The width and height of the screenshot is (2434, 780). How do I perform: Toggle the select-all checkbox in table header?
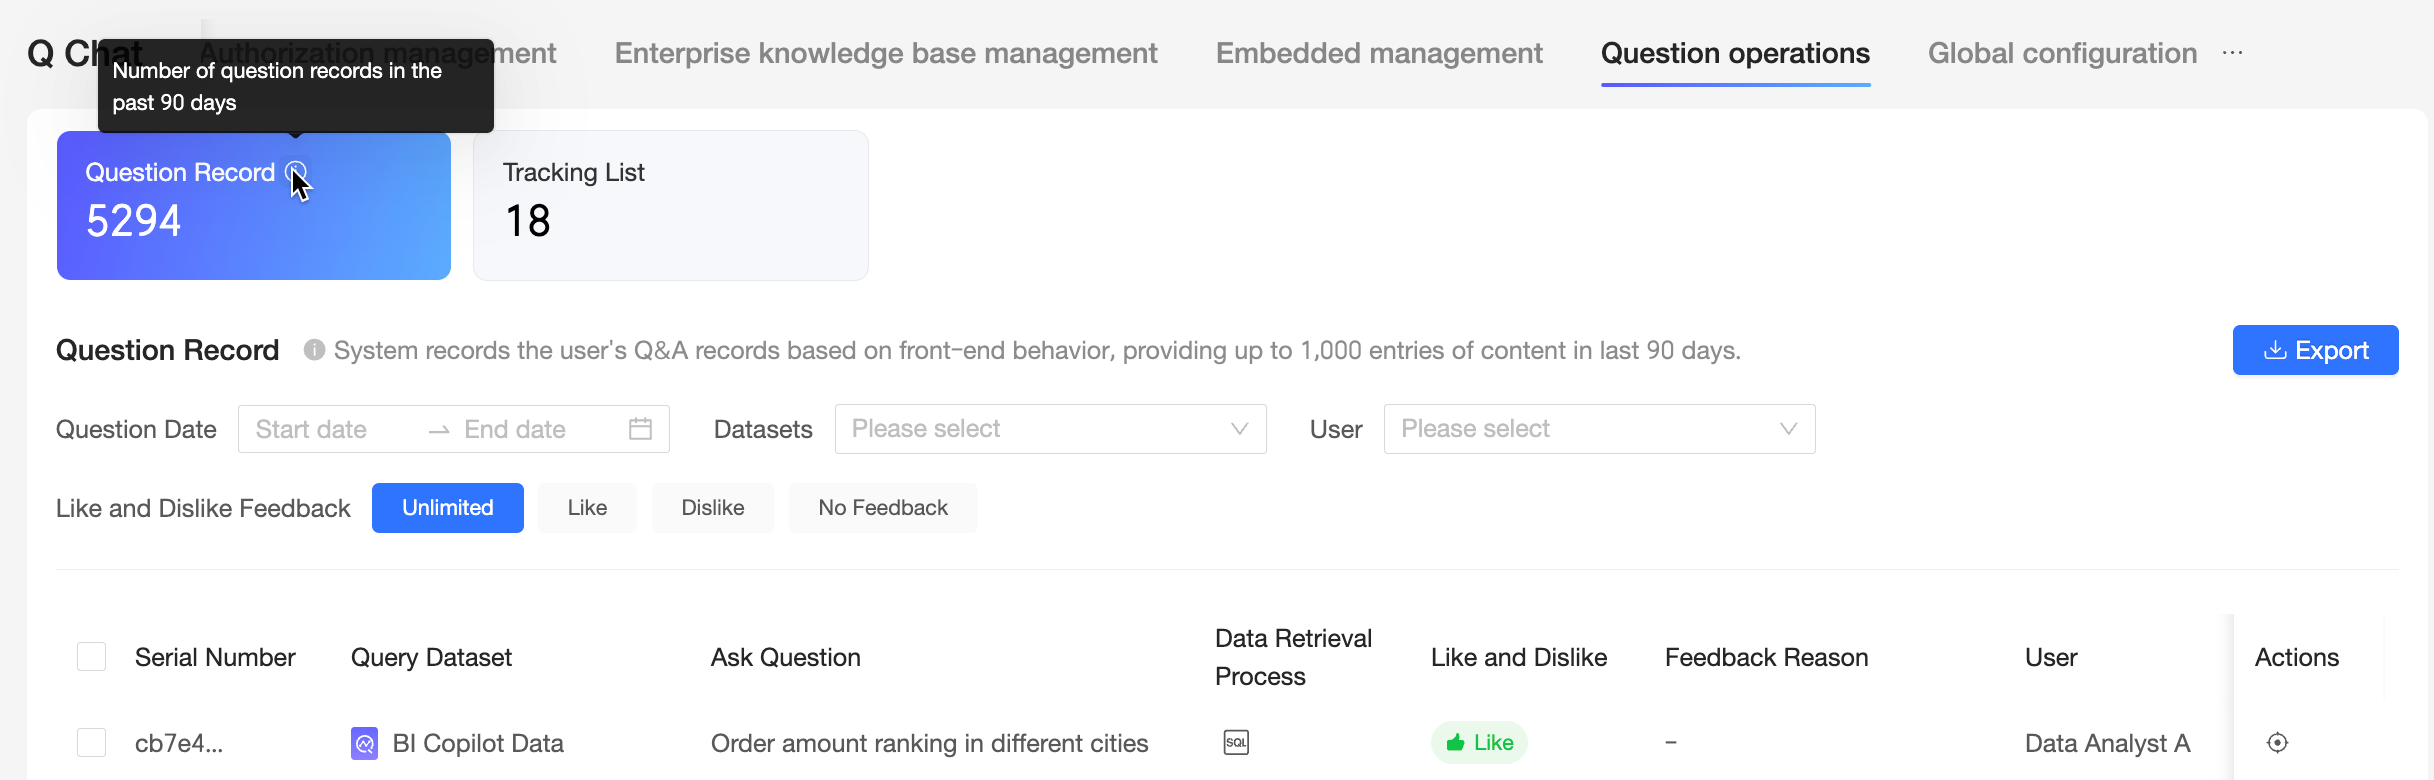[x=92, y=657]
